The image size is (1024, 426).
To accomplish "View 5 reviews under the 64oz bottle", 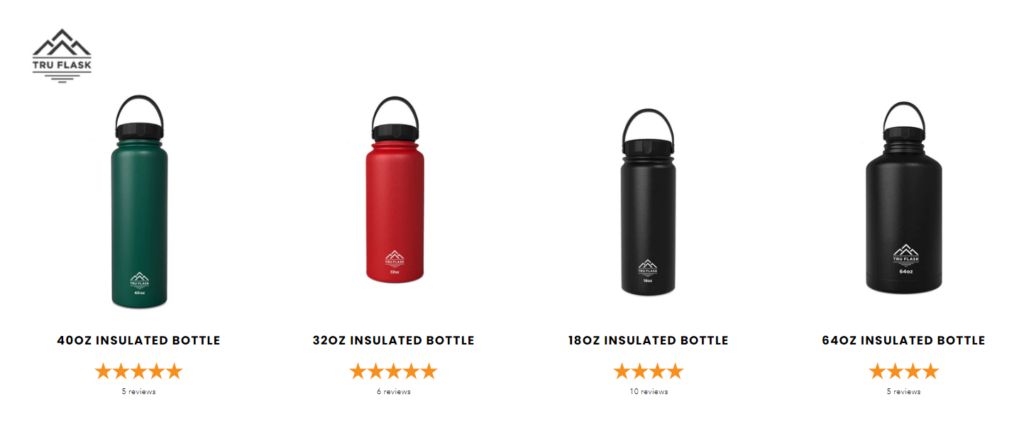I will (904, 392).
